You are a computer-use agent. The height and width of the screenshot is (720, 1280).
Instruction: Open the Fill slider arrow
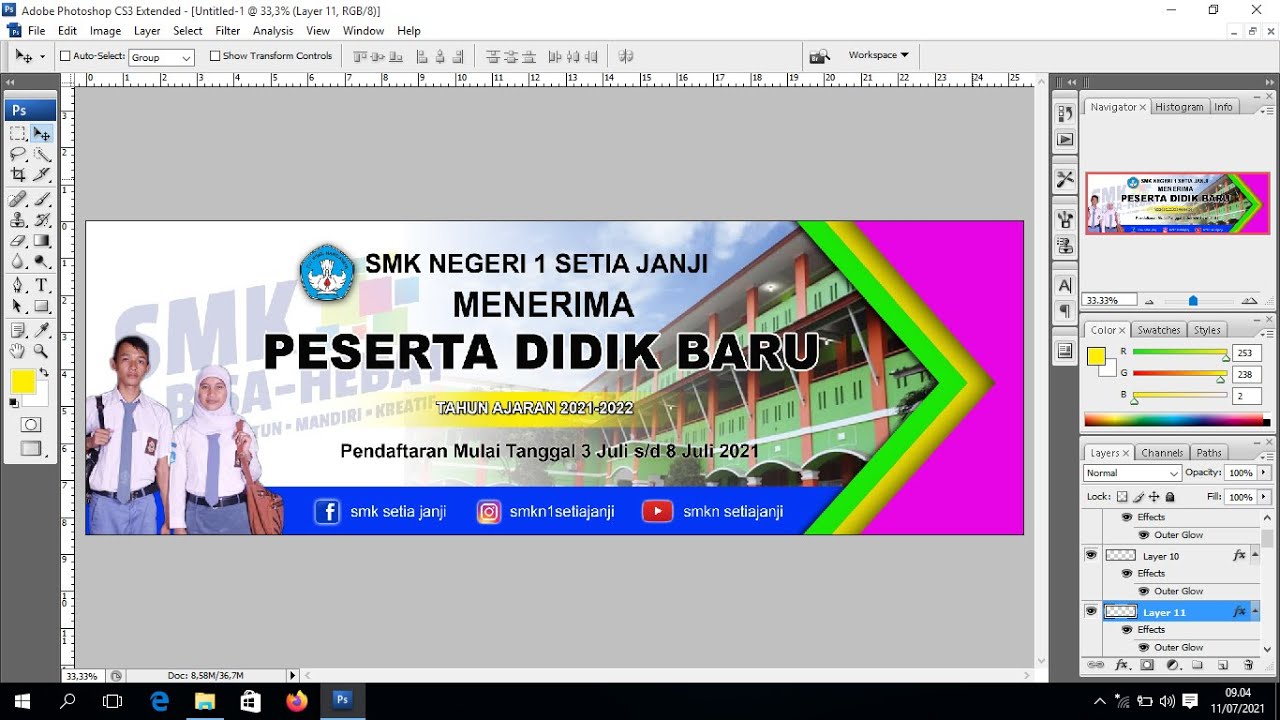(1264, 497)
